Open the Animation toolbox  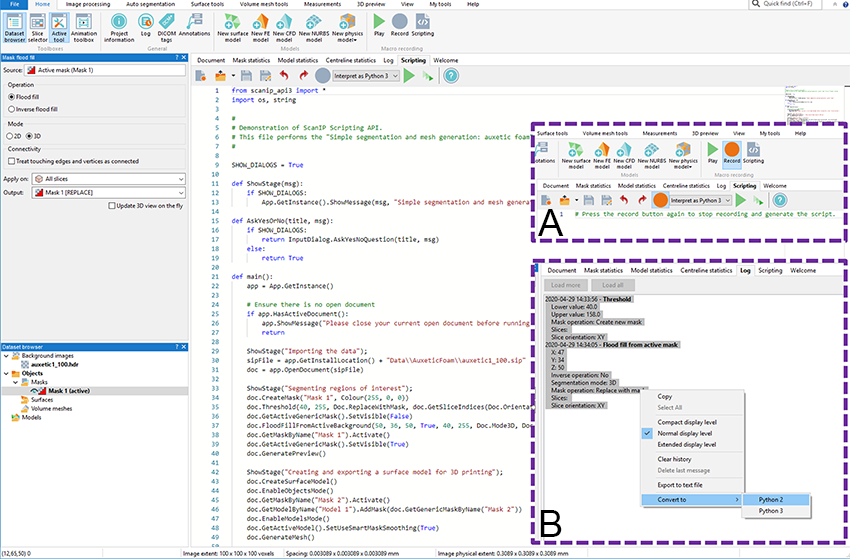[x=84, y=25]
